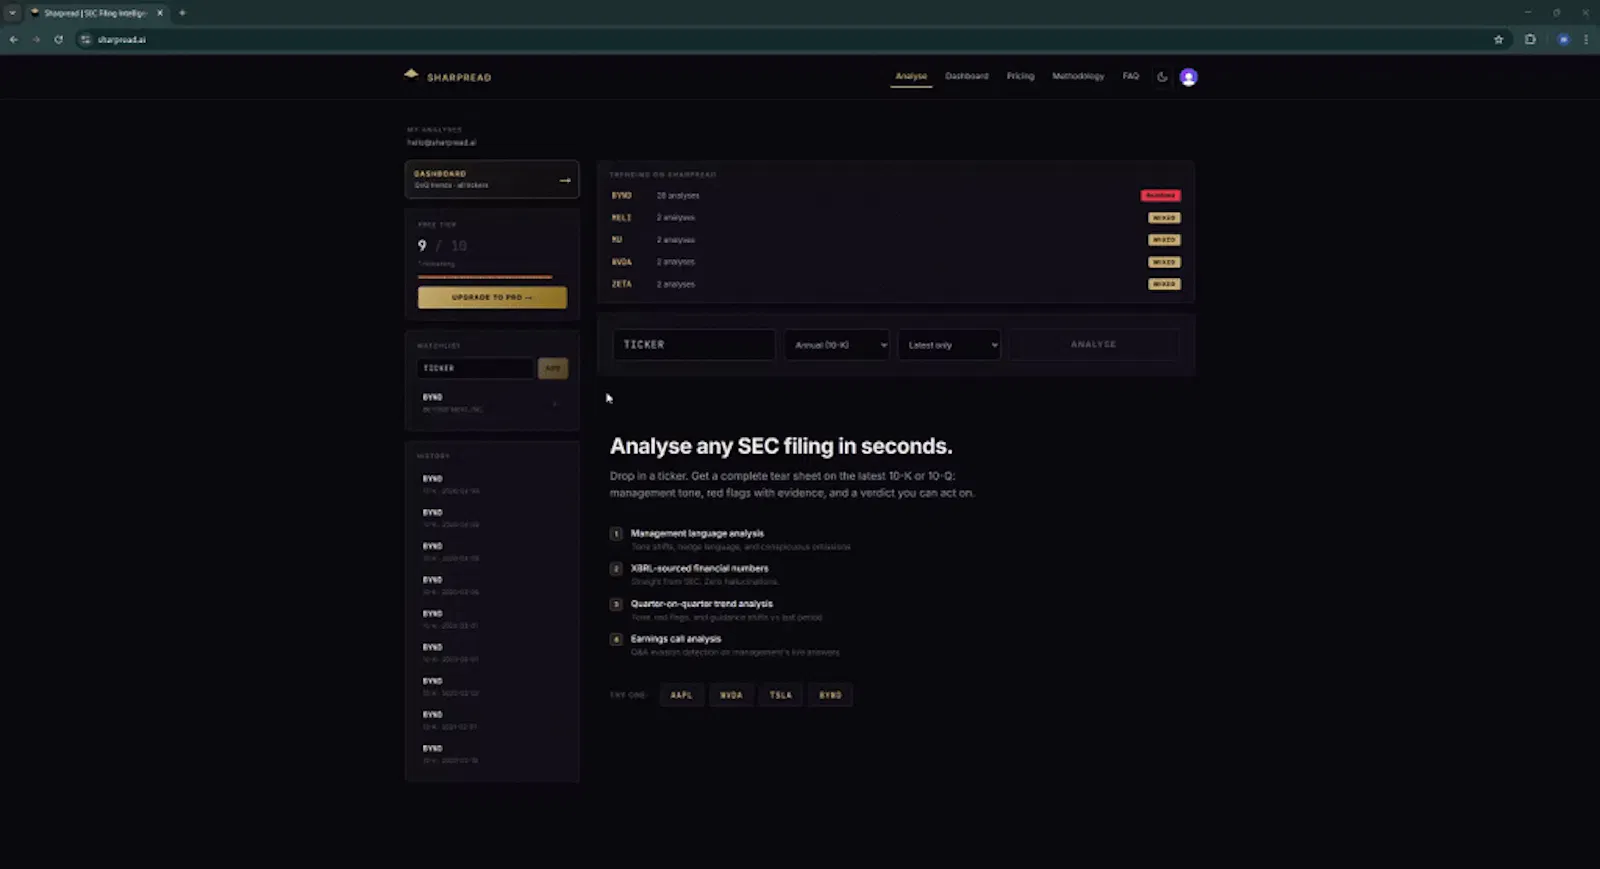Click the Analyse button
Viewport: 1600px width, 869px height.
[x=1093, y=344]
